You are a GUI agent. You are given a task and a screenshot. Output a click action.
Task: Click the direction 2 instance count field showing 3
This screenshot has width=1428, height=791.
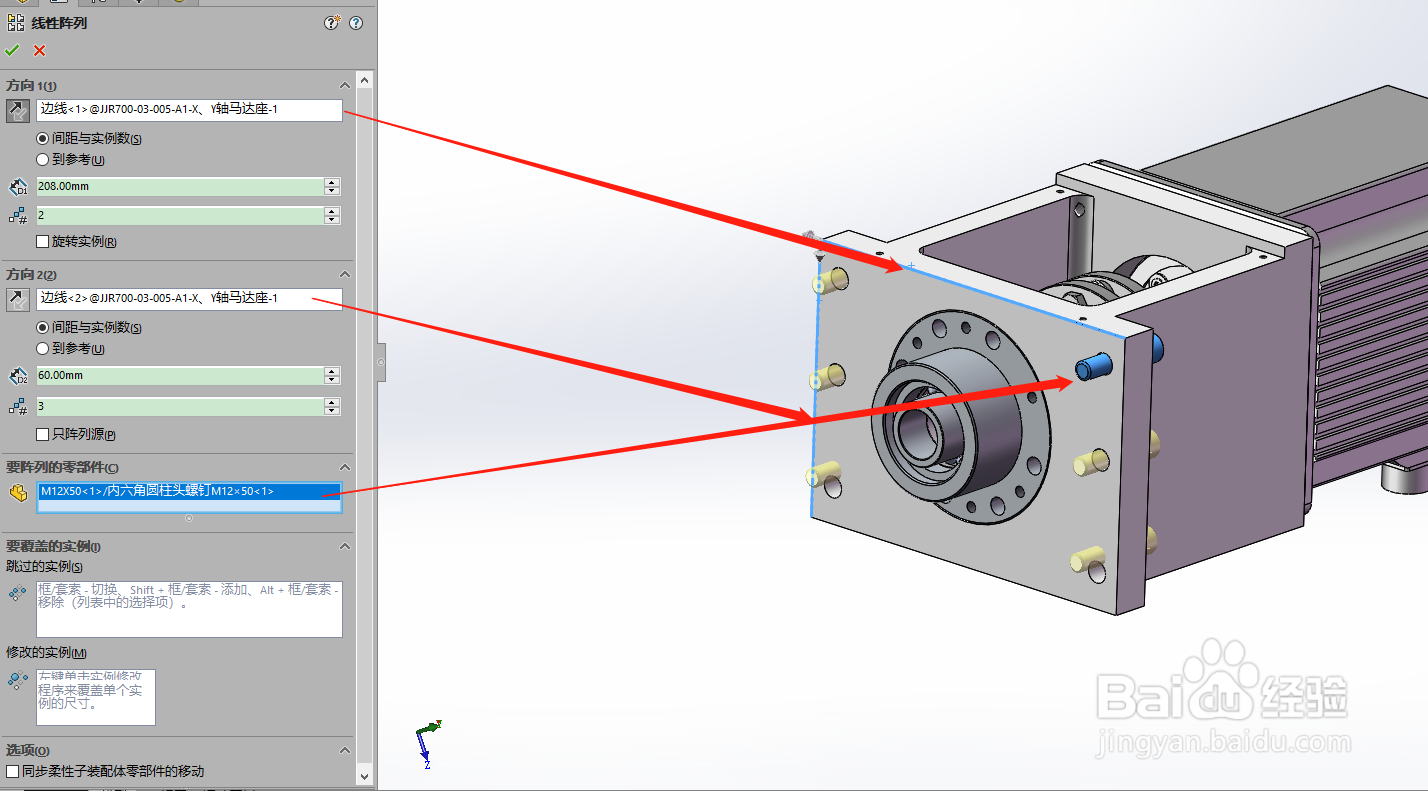(x=180, y=406)
